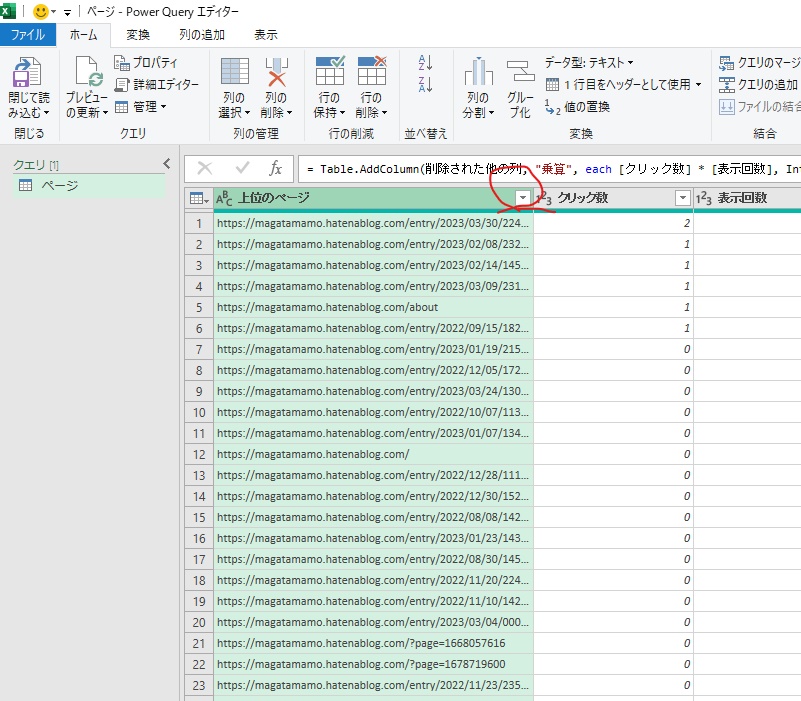
Task: Cancel formula edit with X icon
Action: pyautogui.click(x=205, y=168)
